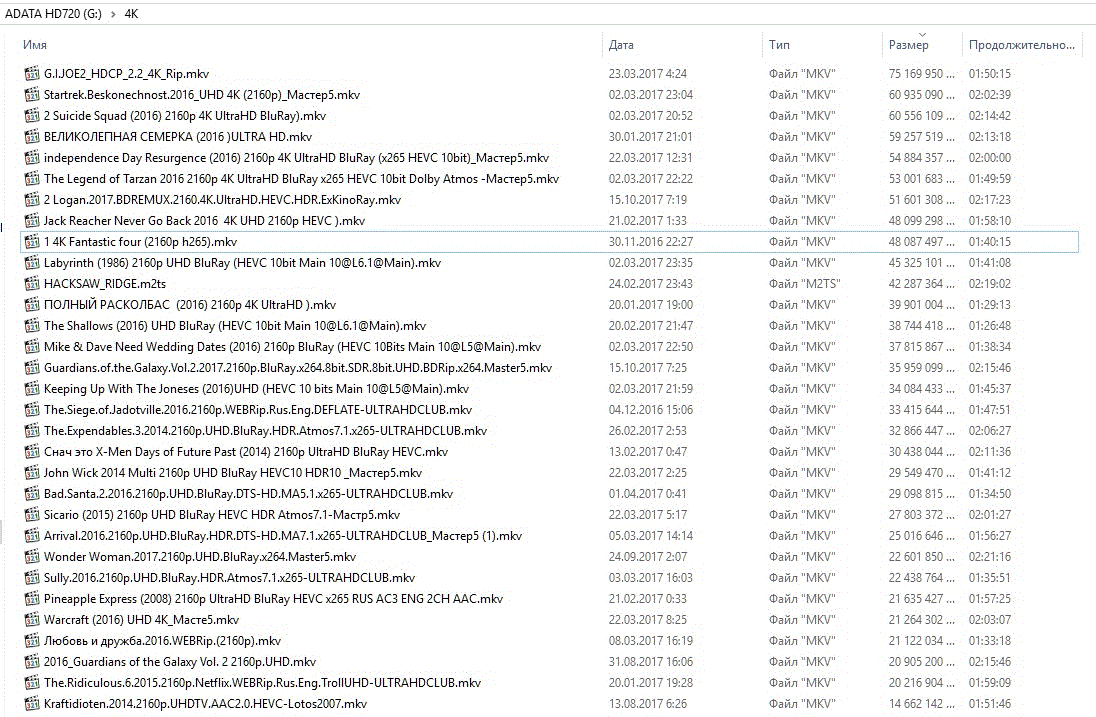Click the breadcrumb chevron after ADATA HD720
The height and width of the screenshot is (717, 1096).
click(112, 13)
